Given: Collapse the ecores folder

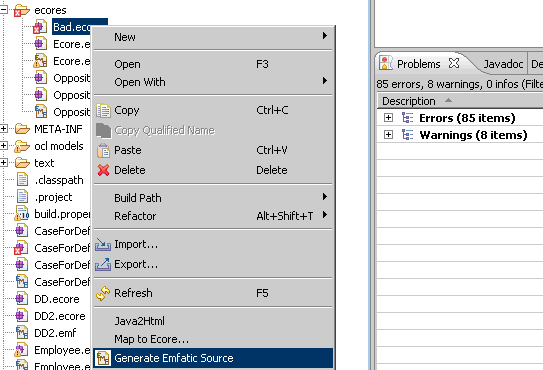Looking at the screenshot, I should [x=3, y=10].
